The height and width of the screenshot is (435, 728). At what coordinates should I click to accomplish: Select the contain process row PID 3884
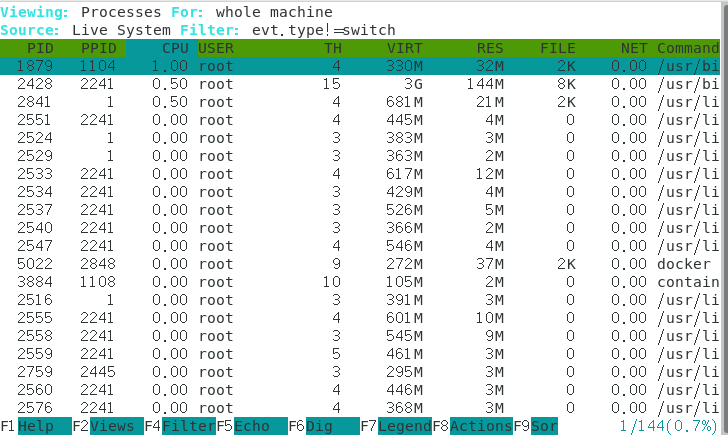pos(360,282)
